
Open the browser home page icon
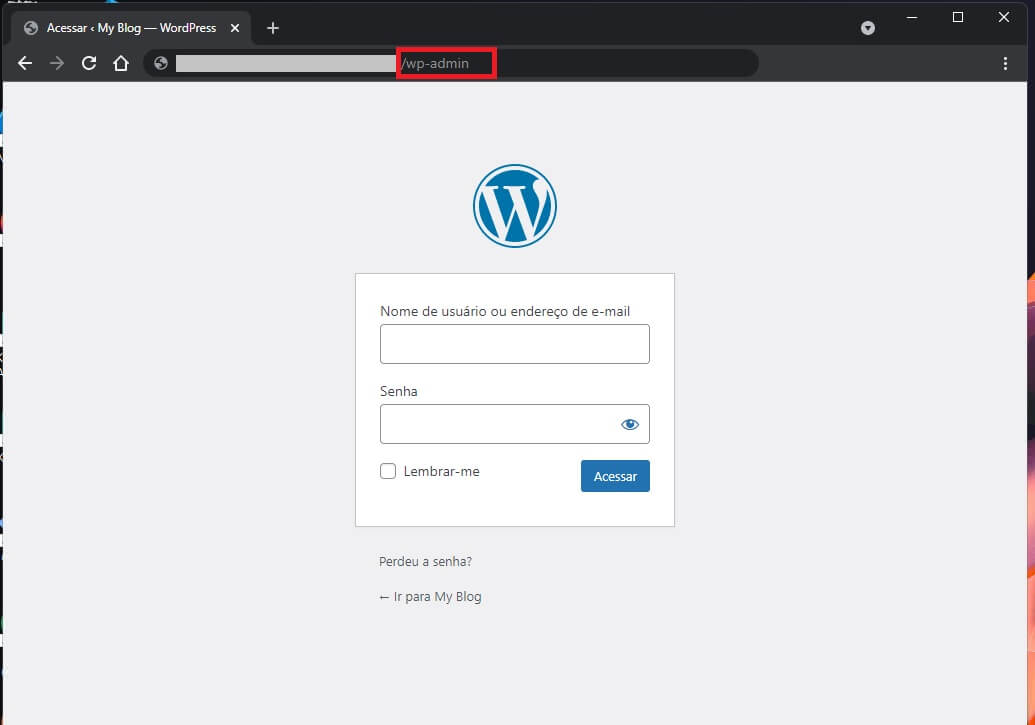121,63
